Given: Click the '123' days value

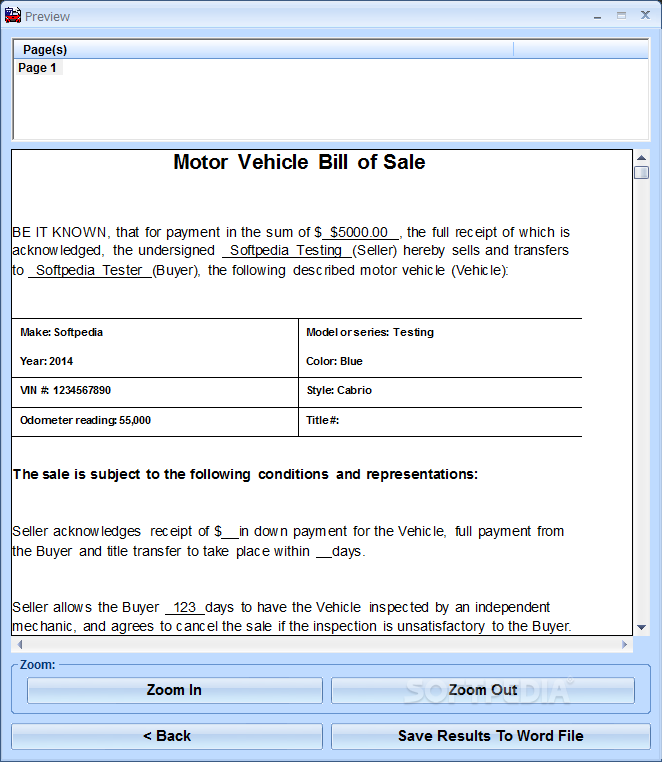Looking at the screenshot, I should tap(185, 607).
